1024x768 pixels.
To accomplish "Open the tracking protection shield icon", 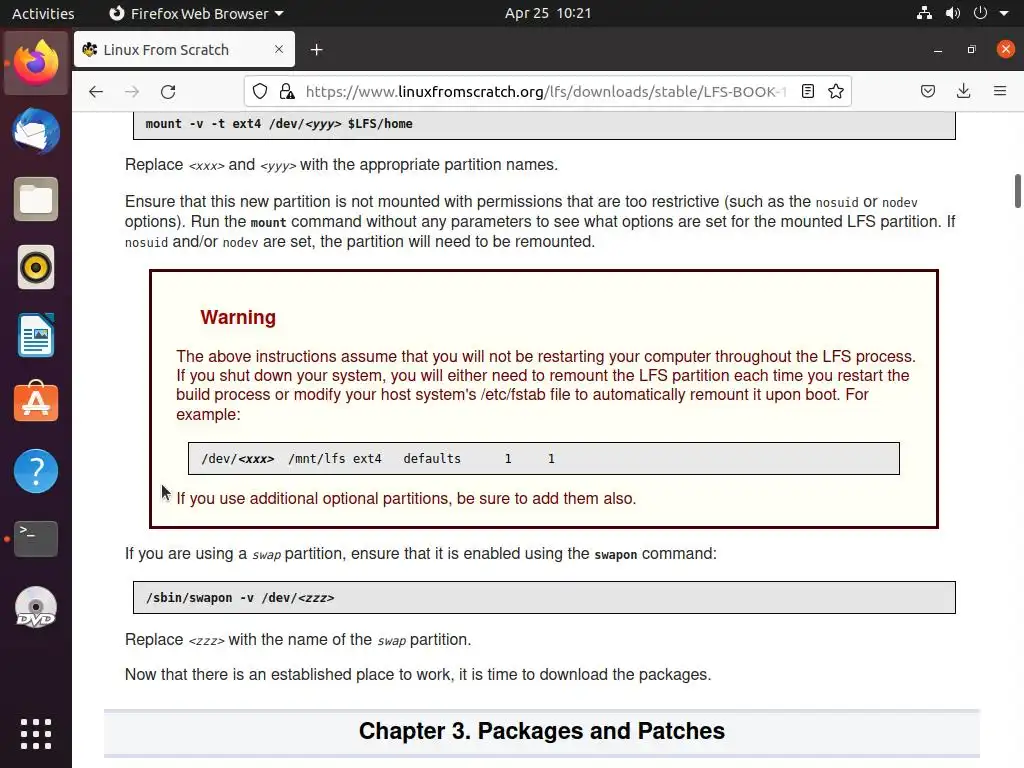I will pos(260,91).
